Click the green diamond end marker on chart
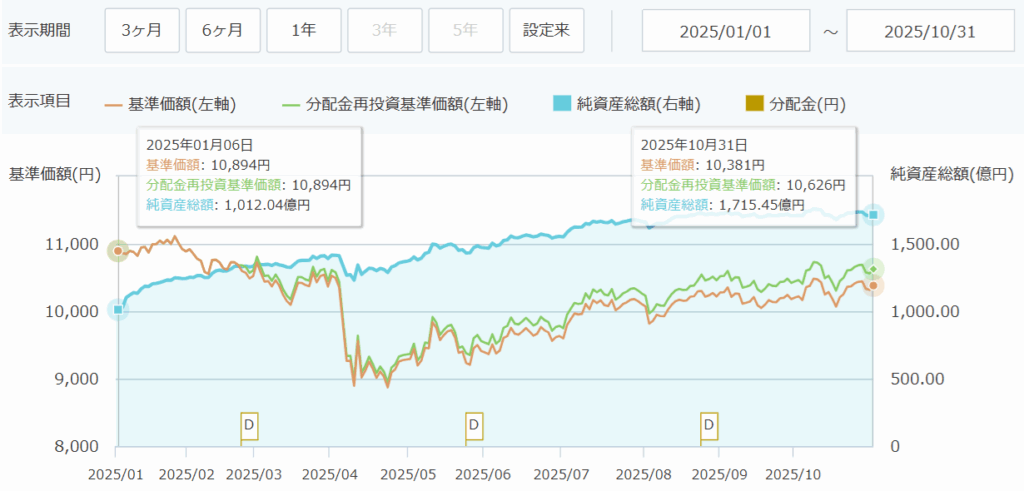 click(874, 269)
